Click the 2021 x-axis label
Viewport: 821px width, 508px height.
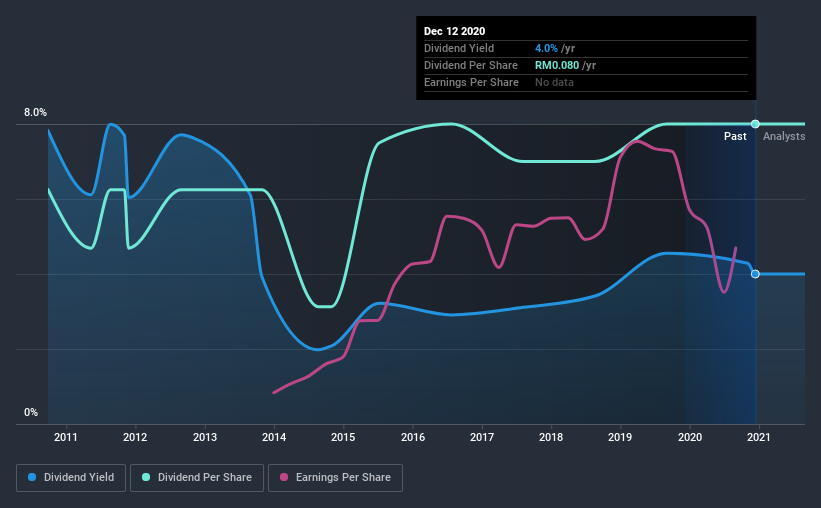tap(759, 437)
